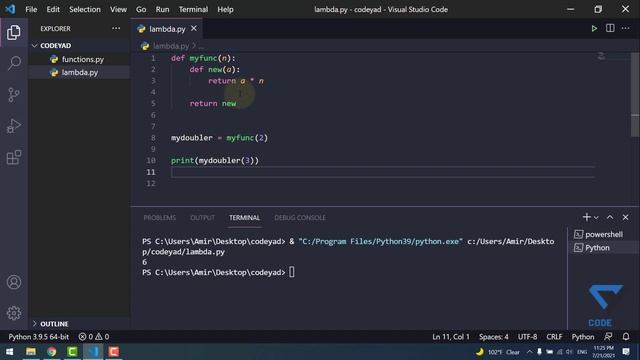Open notifications bell in status bar

(x=626, y=336)
